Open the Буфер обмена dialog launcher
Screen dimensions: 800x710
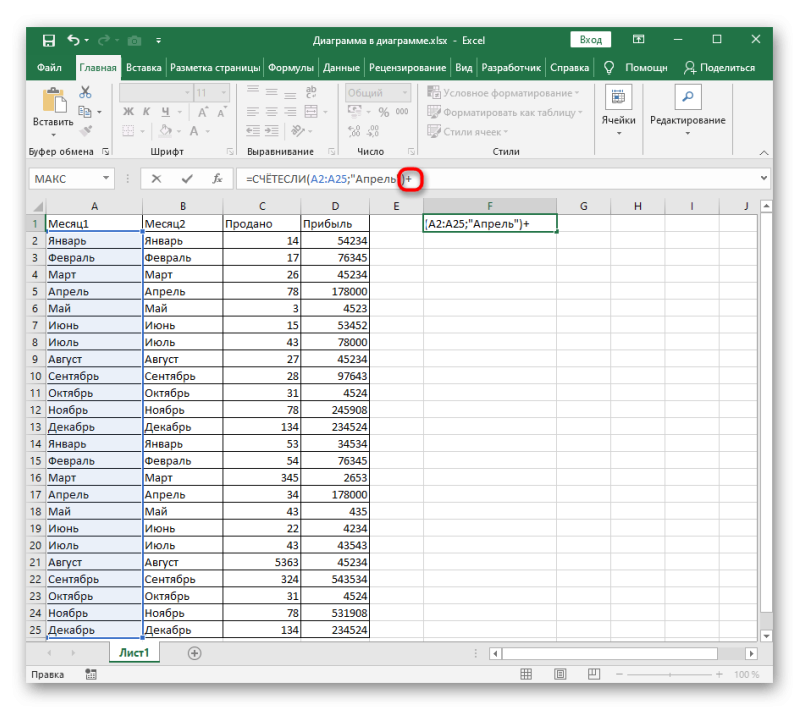(x=106, y=151)
